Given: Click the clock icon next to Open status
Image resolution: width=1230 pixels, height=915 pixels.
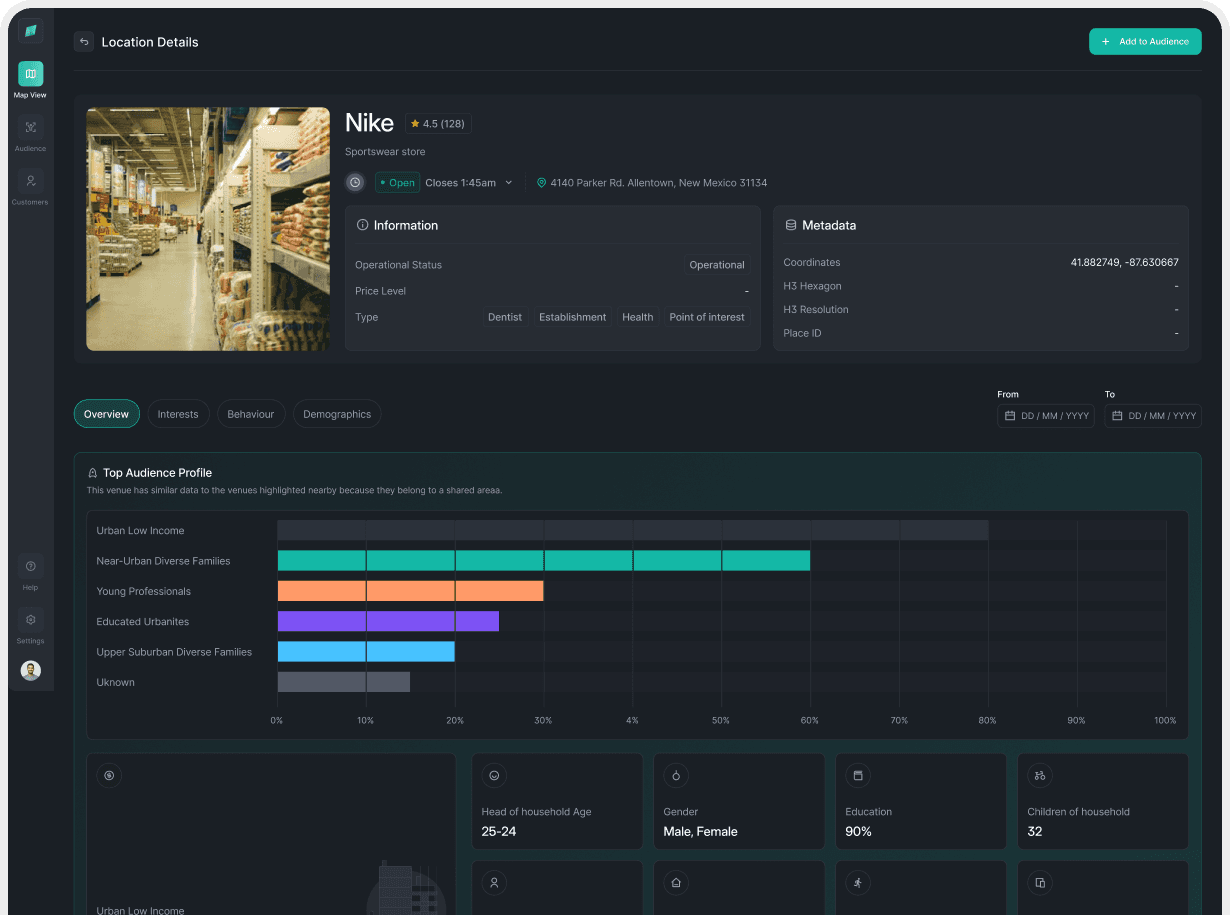Looking at the screenshot, I should [x=355, y=183].
